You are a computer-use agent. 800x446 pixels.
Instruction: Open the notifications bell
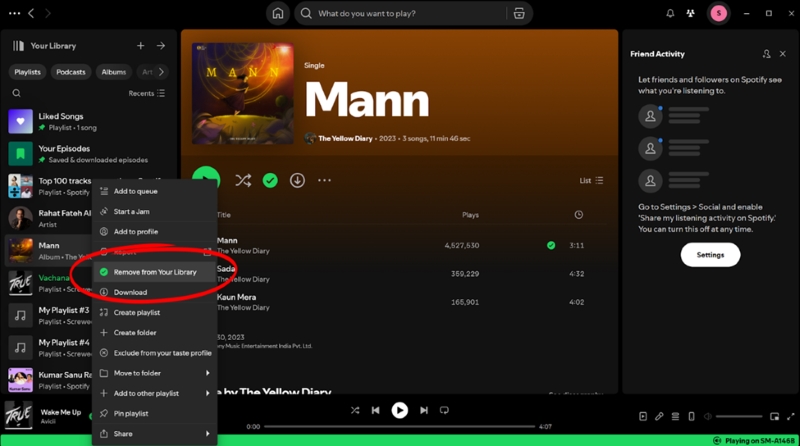point(670,14)
